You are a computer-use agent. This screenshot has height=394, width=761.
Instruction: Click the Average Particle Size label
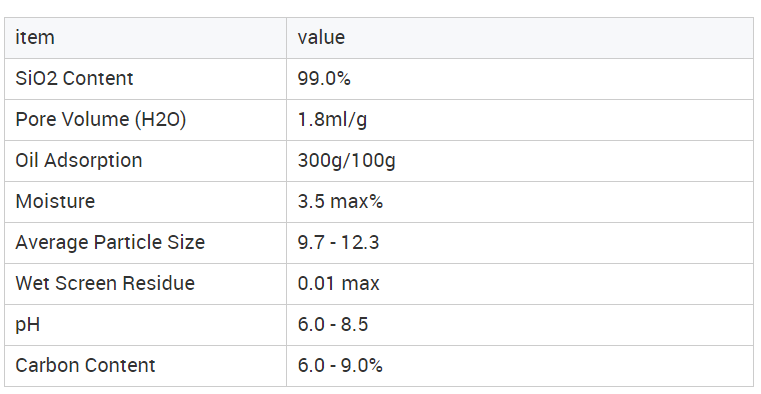[110, 243]
